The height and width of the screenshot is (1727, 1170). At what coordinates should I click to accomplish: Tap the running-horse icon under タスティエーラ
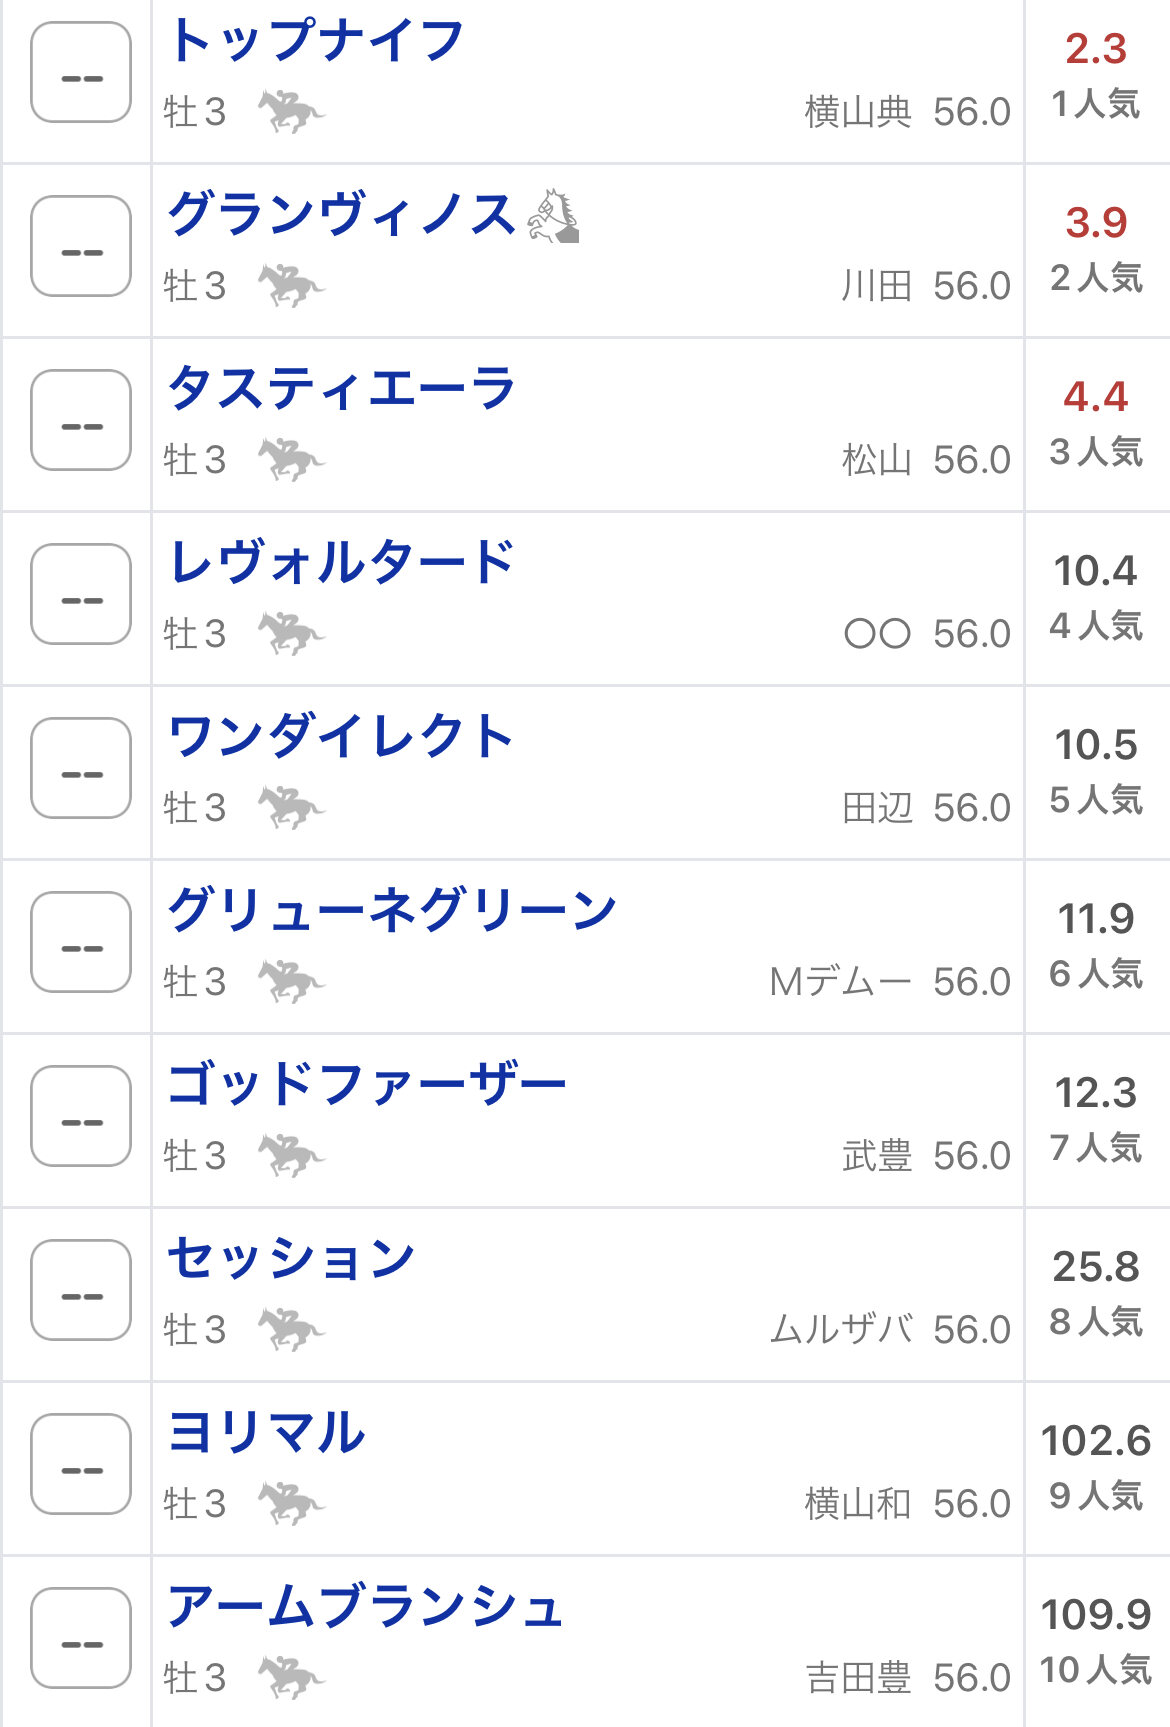pyautogui.click(x=291, y=459)
